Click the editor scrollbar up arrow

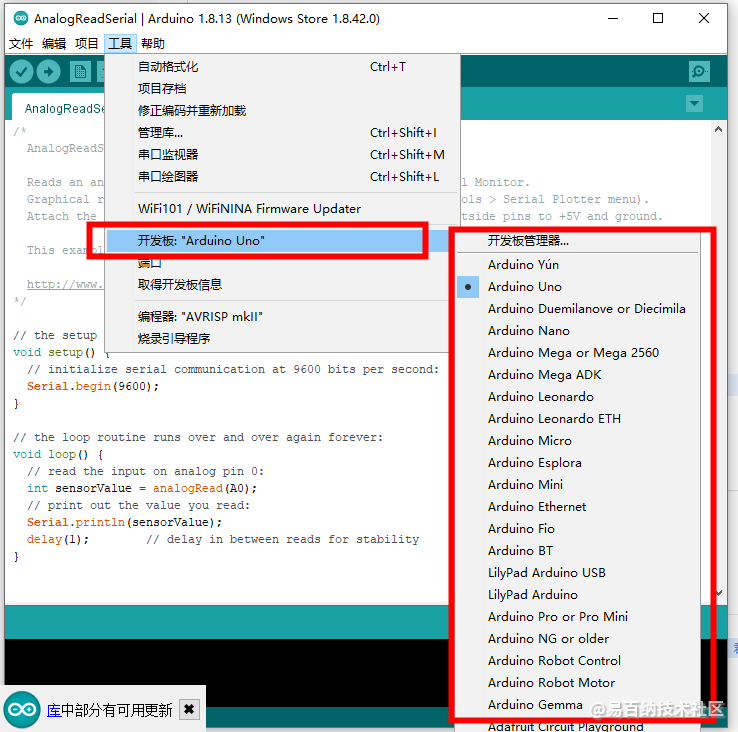718,129
